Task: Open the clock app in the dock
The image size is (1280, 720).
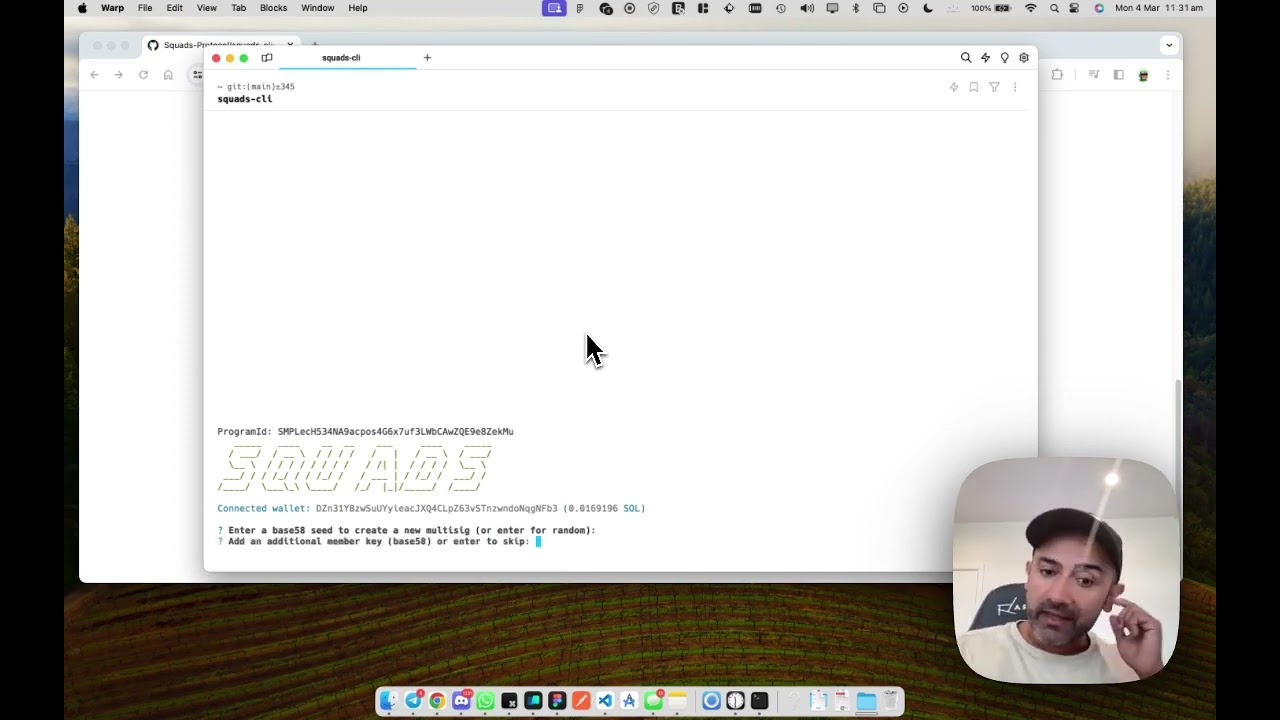Action: point(735,701)
